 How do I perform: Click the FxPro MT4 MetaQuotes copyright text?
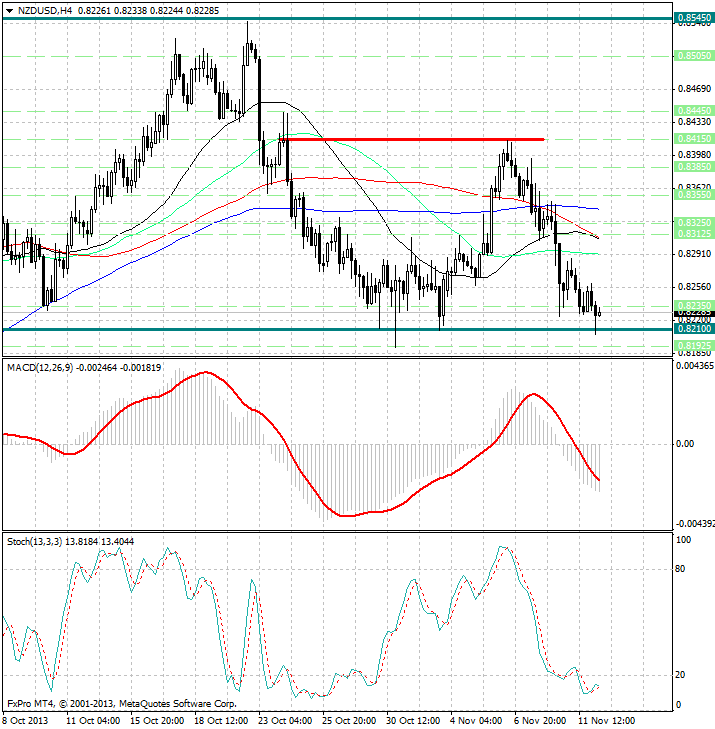[x=122, y=704]
